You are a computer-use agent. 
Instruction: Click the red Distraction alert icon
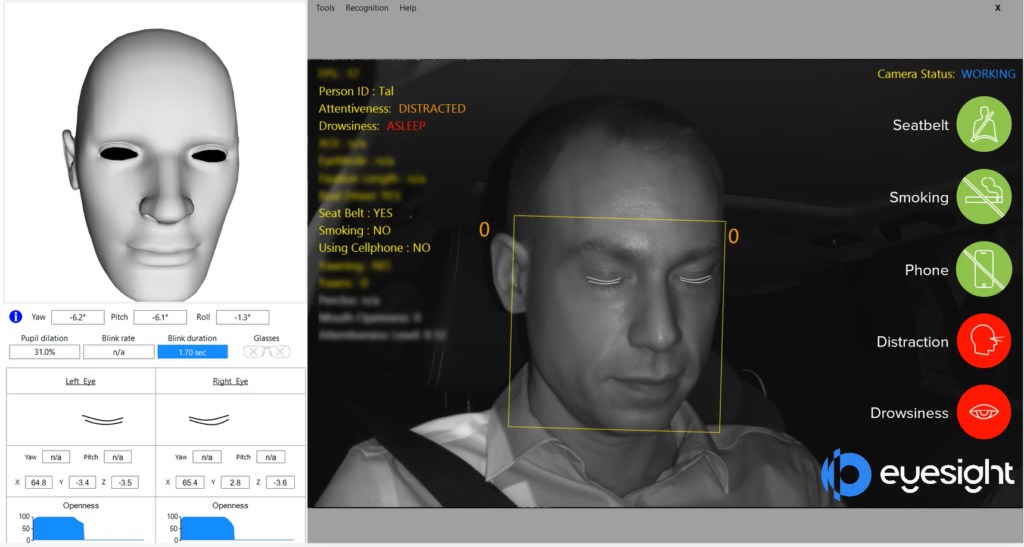click(986, 341)
